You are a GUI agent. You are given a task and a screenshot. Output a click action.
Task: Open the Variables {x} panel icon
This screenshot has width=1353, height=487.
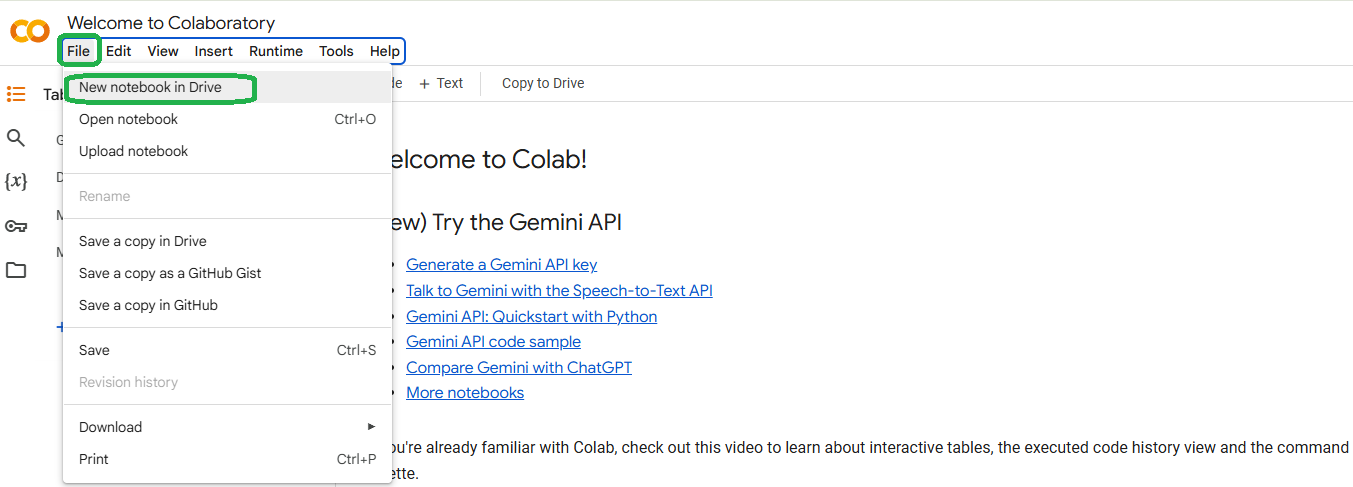click(x=16, y=181)
